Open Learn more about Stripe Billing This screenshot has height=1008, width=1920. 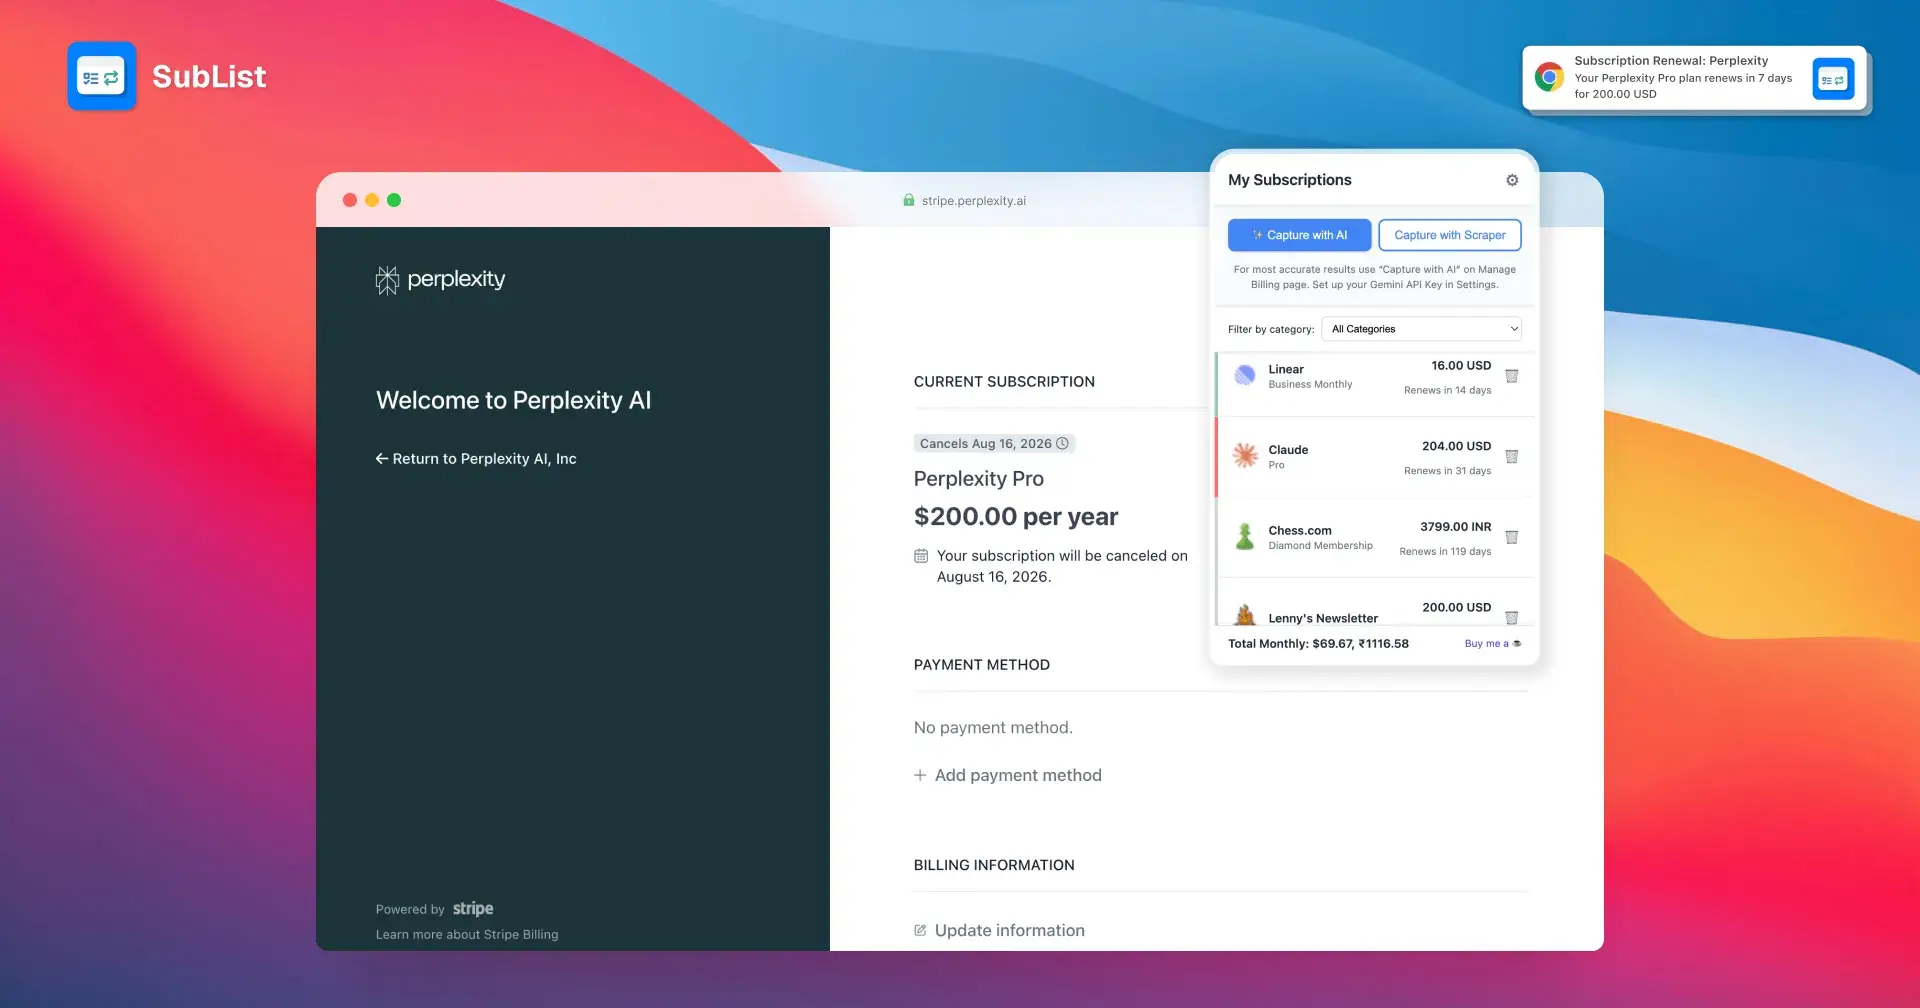[x=467, y=935]
